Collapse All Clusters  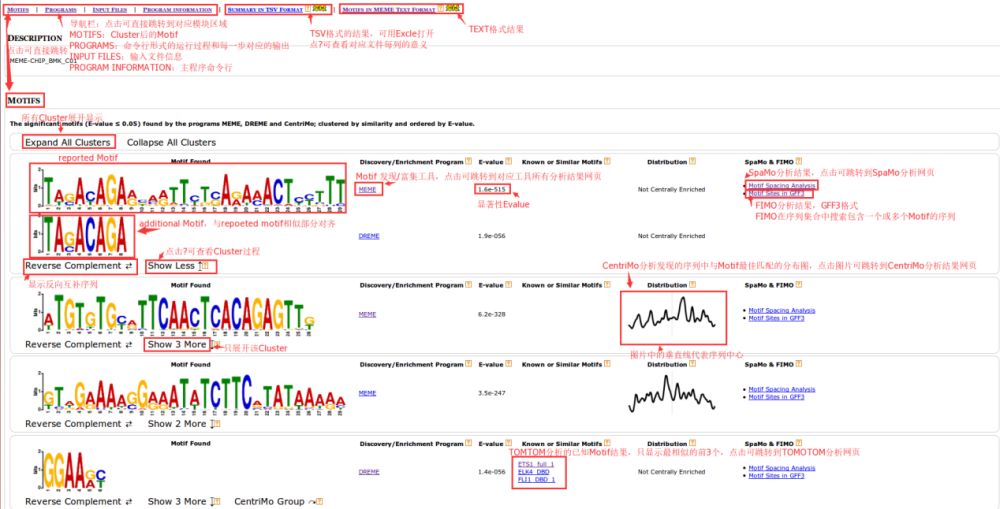tap(171, 142)
